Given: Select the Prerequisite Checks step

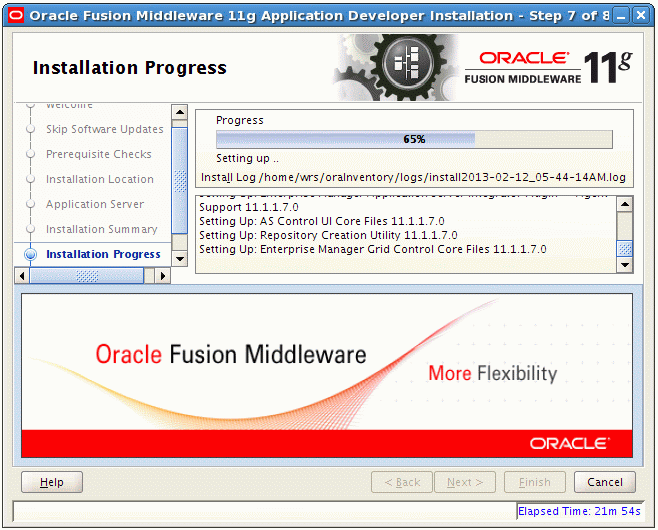Looking at the screenshot, I should point(98,154).
